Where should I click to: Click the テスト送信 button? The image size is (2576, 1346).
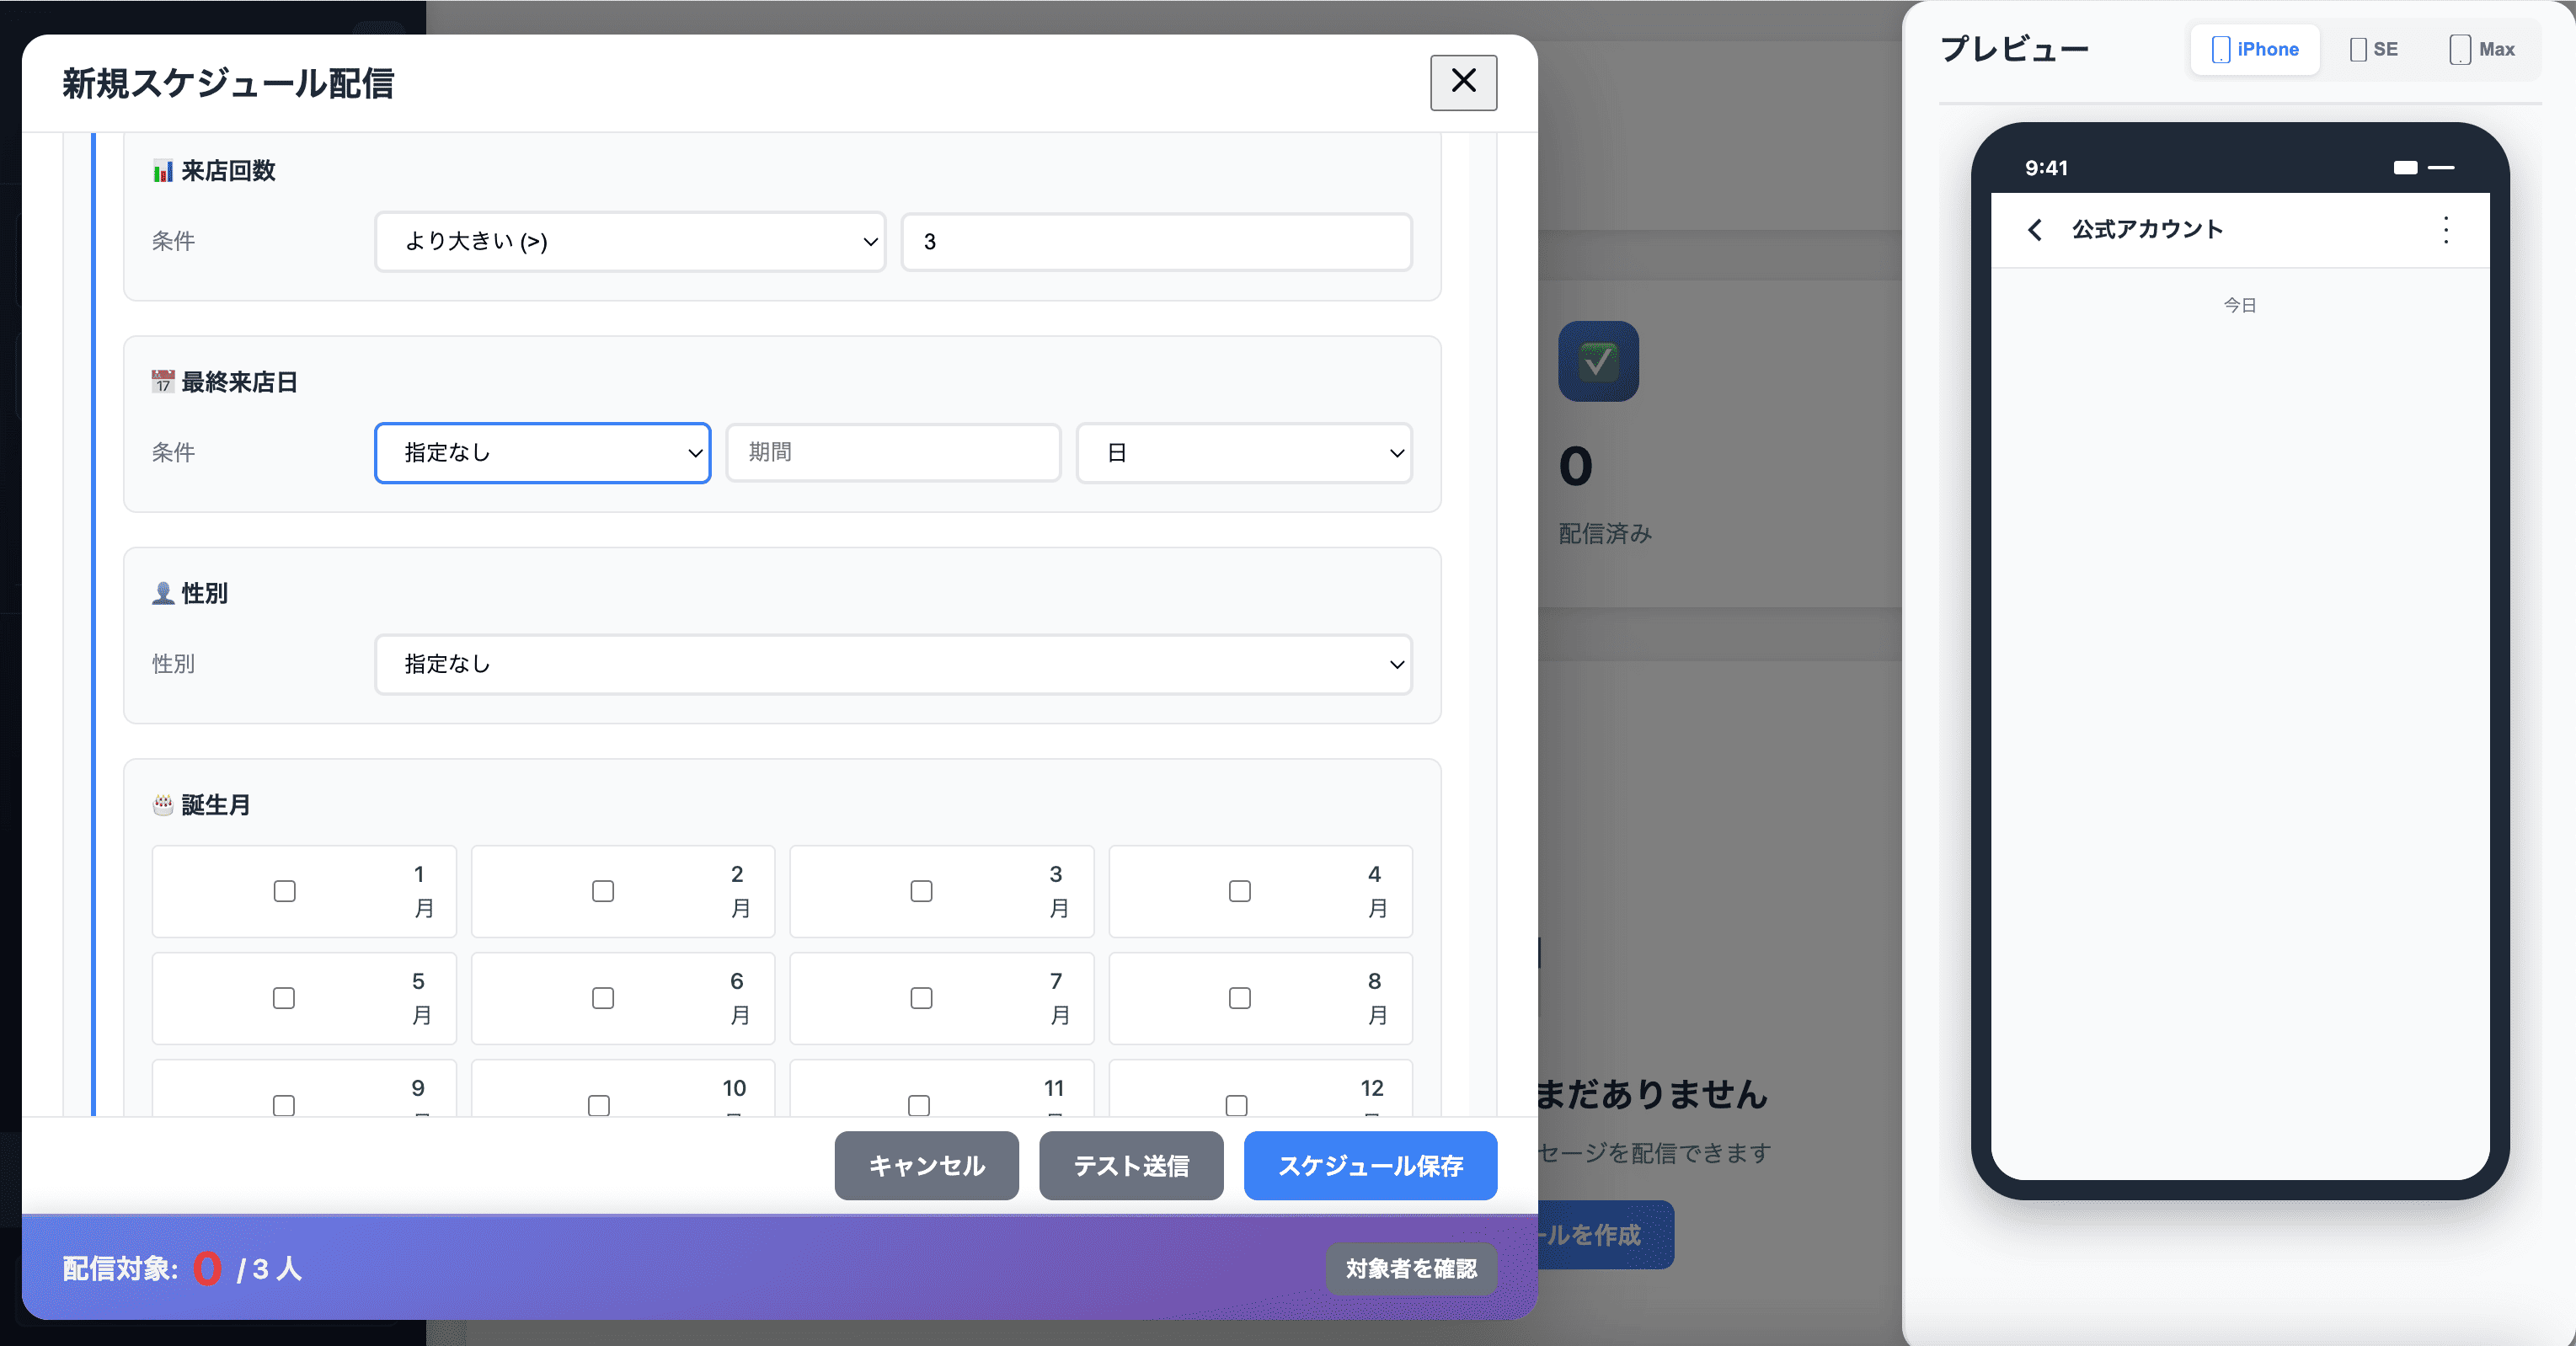click(x=1131, y=1165)
